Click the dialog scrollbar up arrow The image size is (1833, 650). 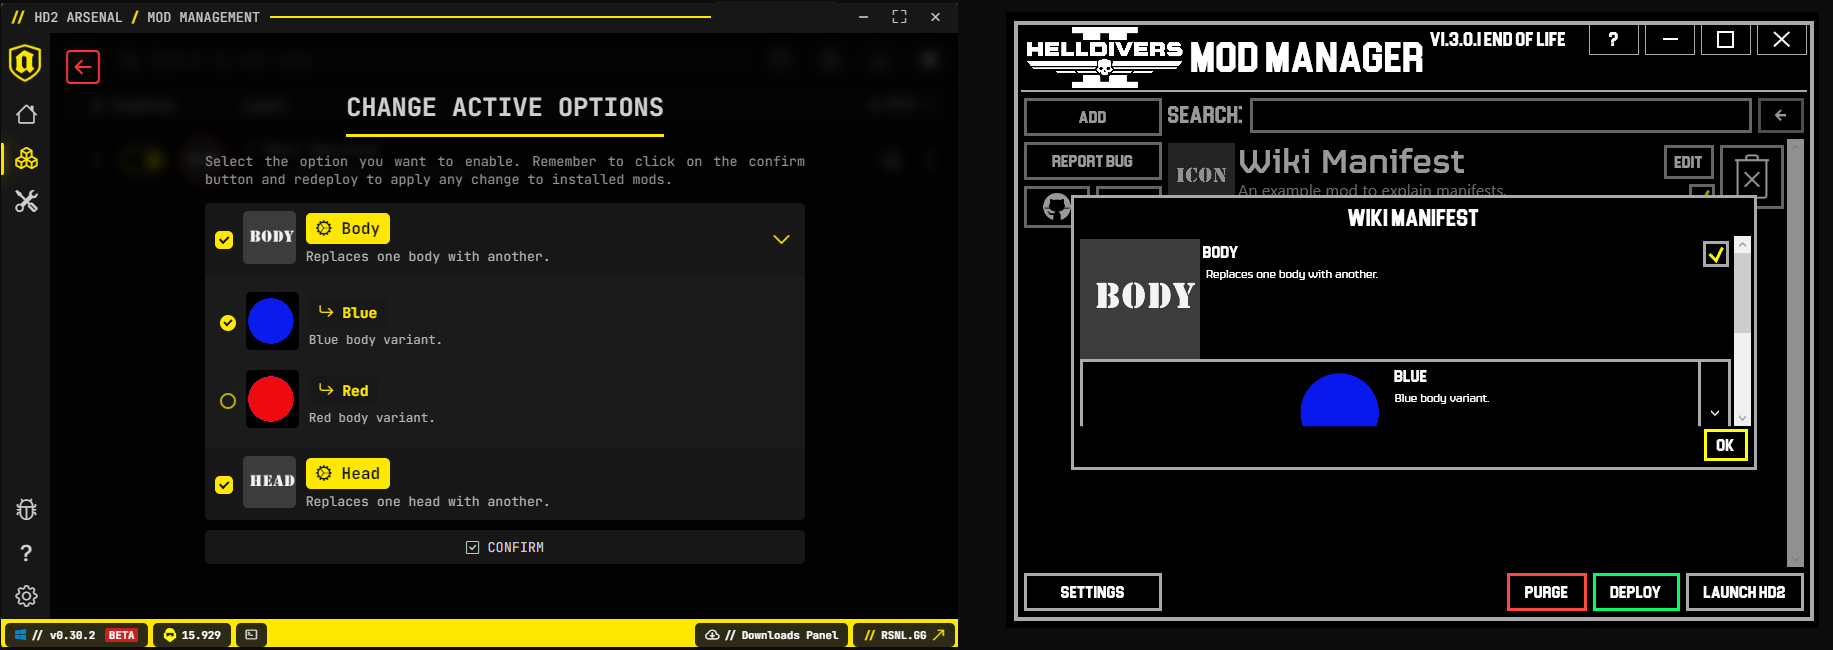(1742, 245)
